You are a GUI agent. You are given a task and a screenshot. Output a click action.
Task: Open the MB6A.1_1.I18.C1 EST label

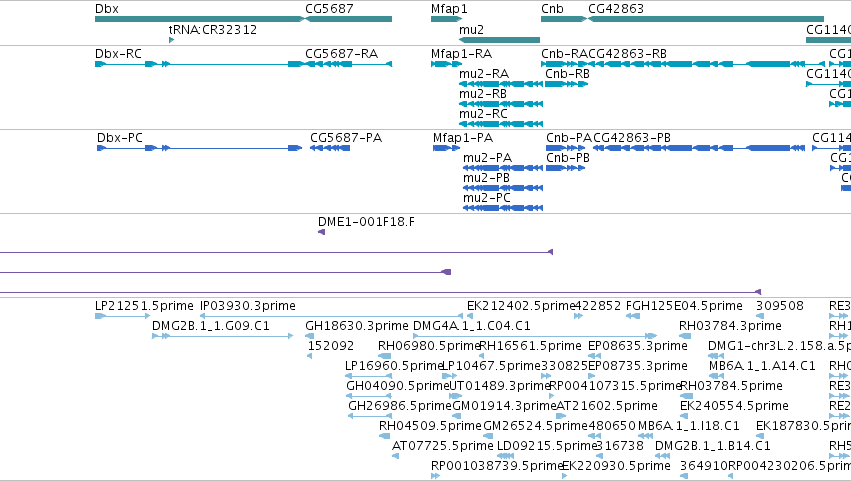[689, 427]
